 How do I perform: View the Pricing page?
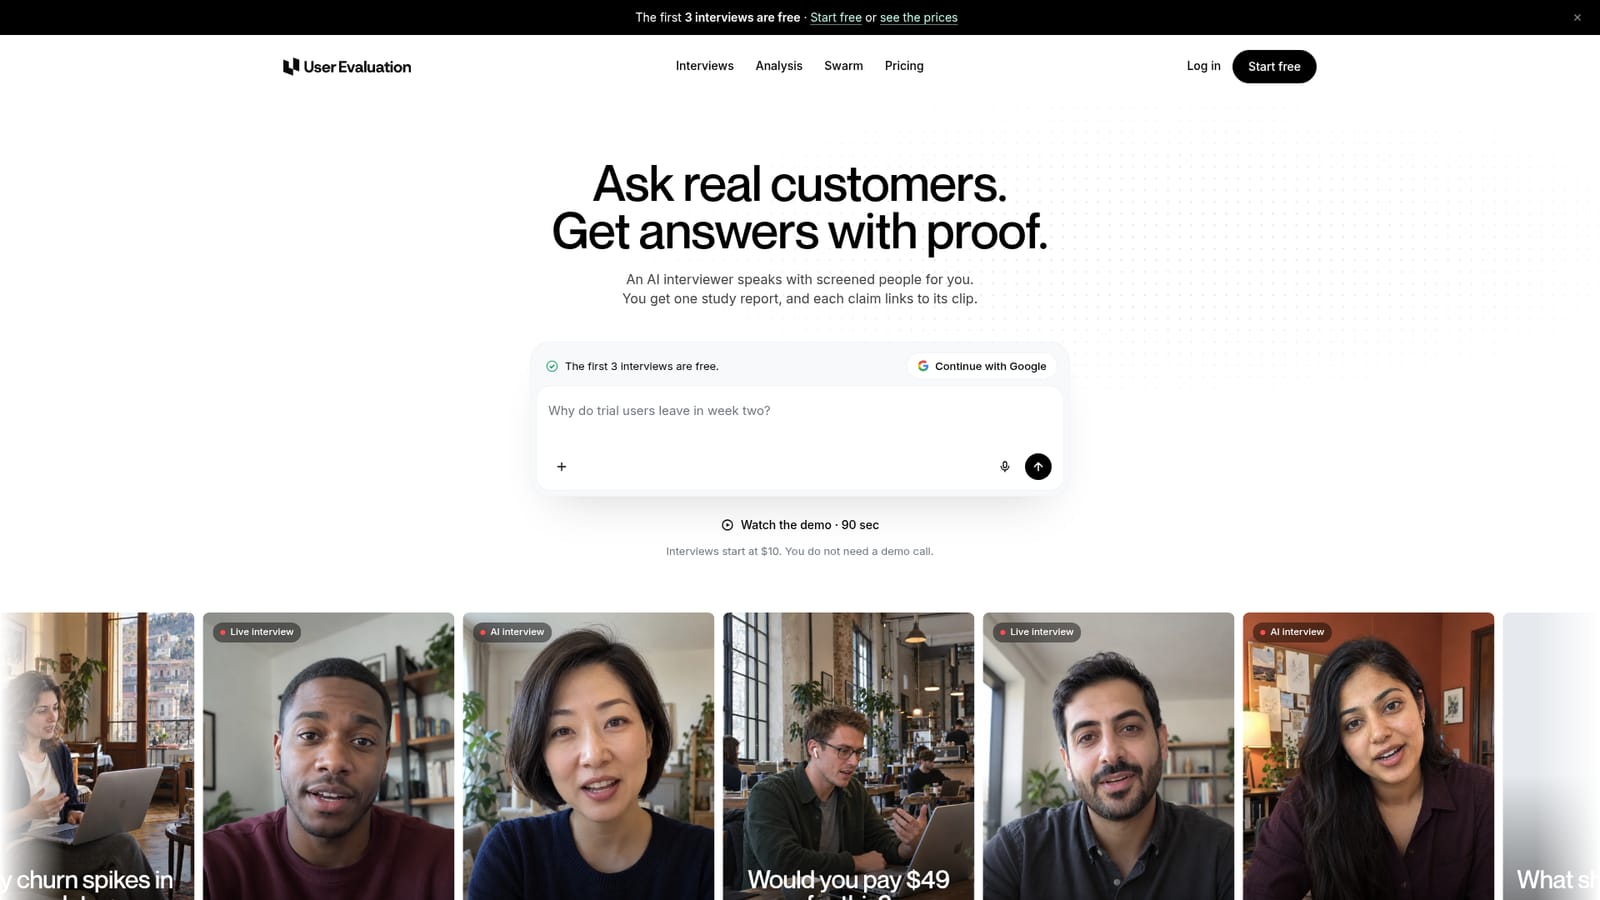click(x=904, y=66)
